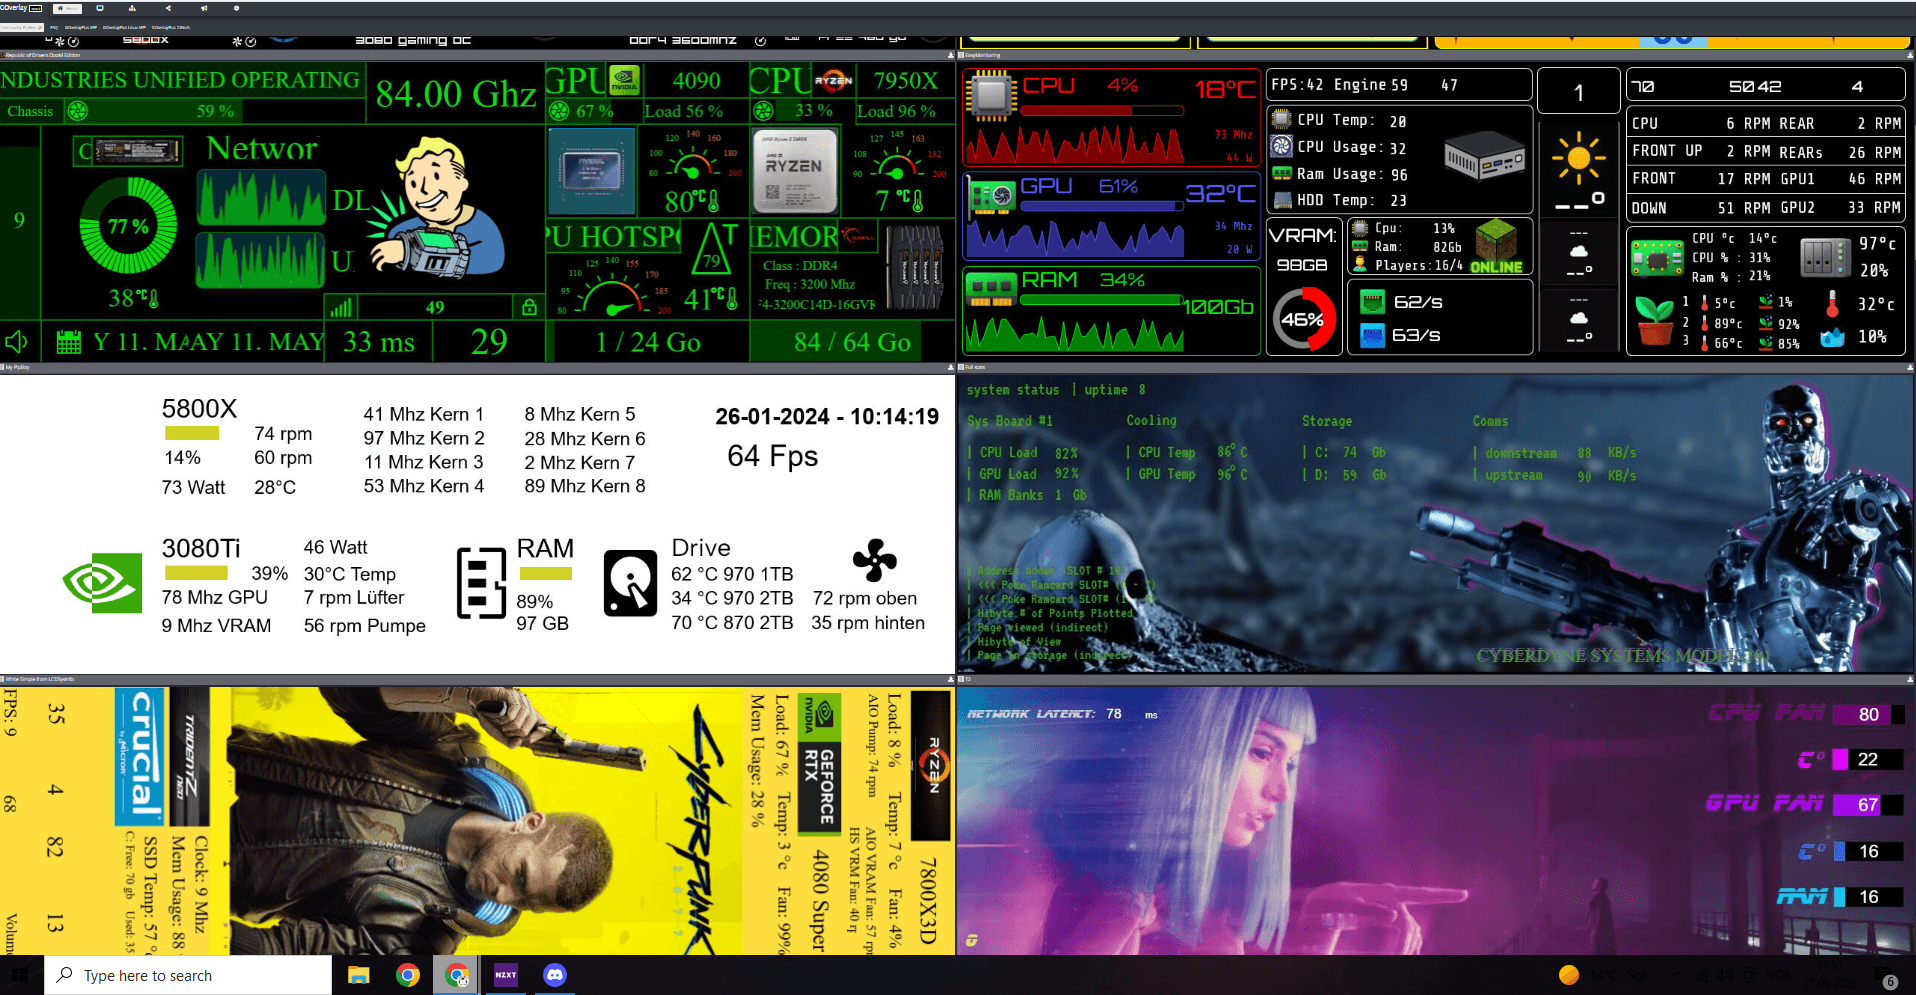
Task: Open NZXT CAM from the taskbar
Action: [506, 975]
